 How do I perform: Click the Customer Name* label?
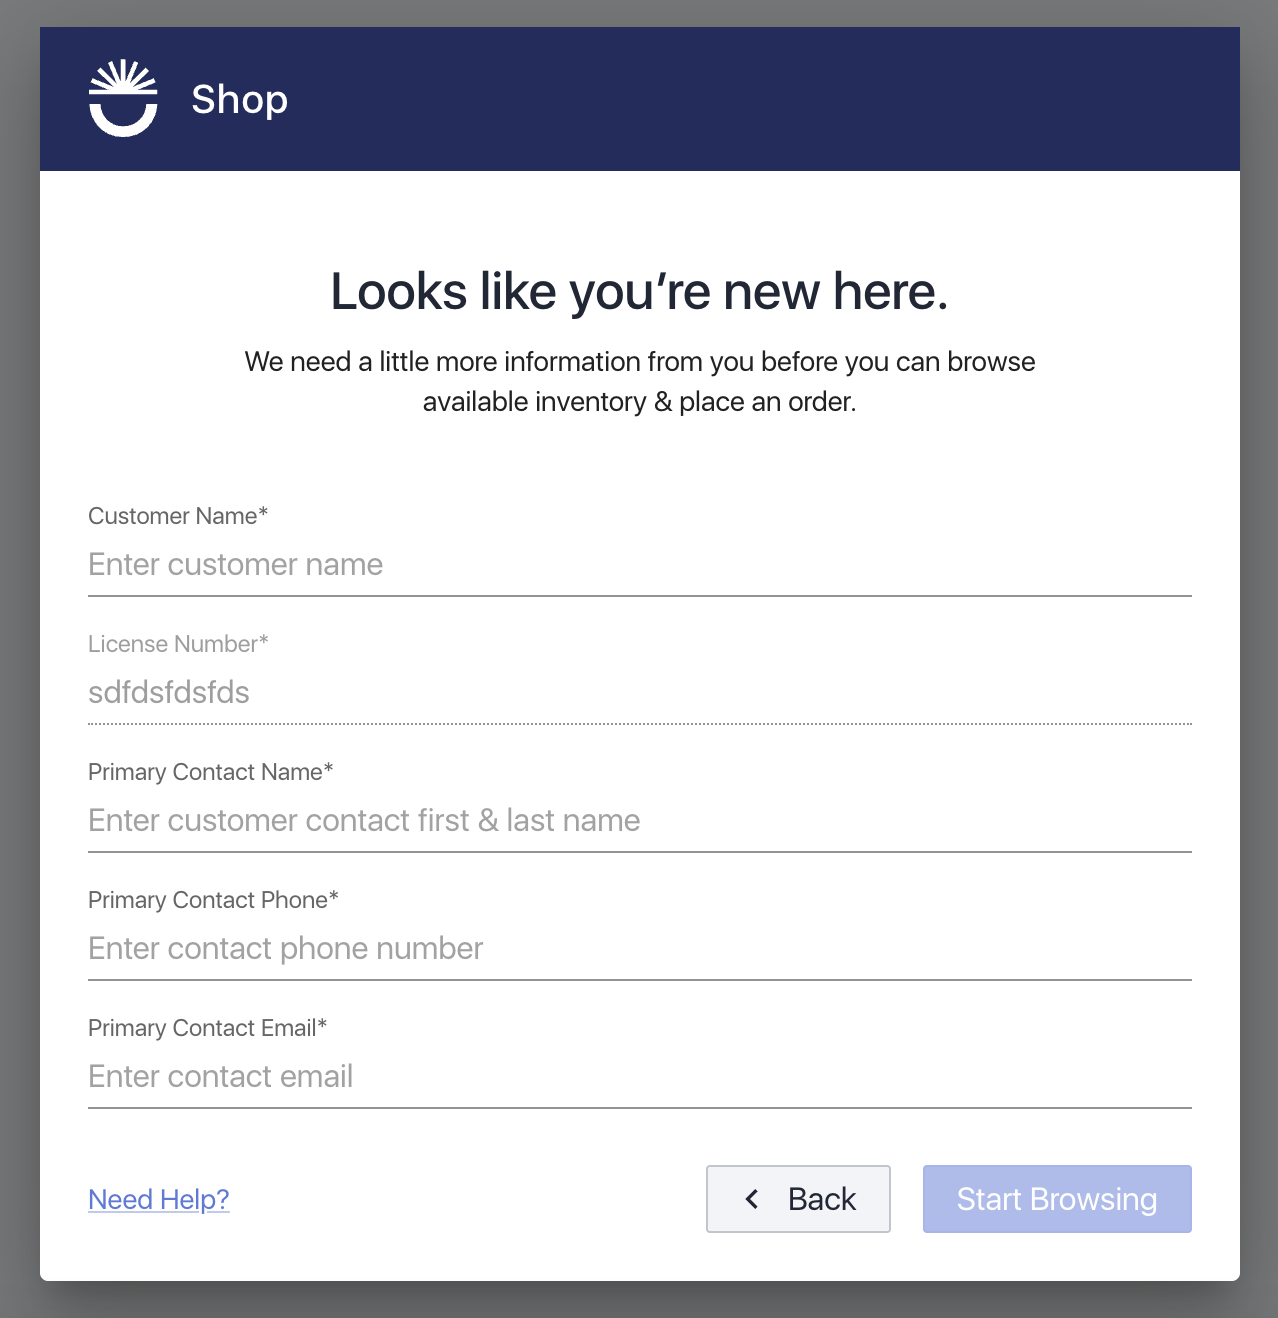point(178,516)
